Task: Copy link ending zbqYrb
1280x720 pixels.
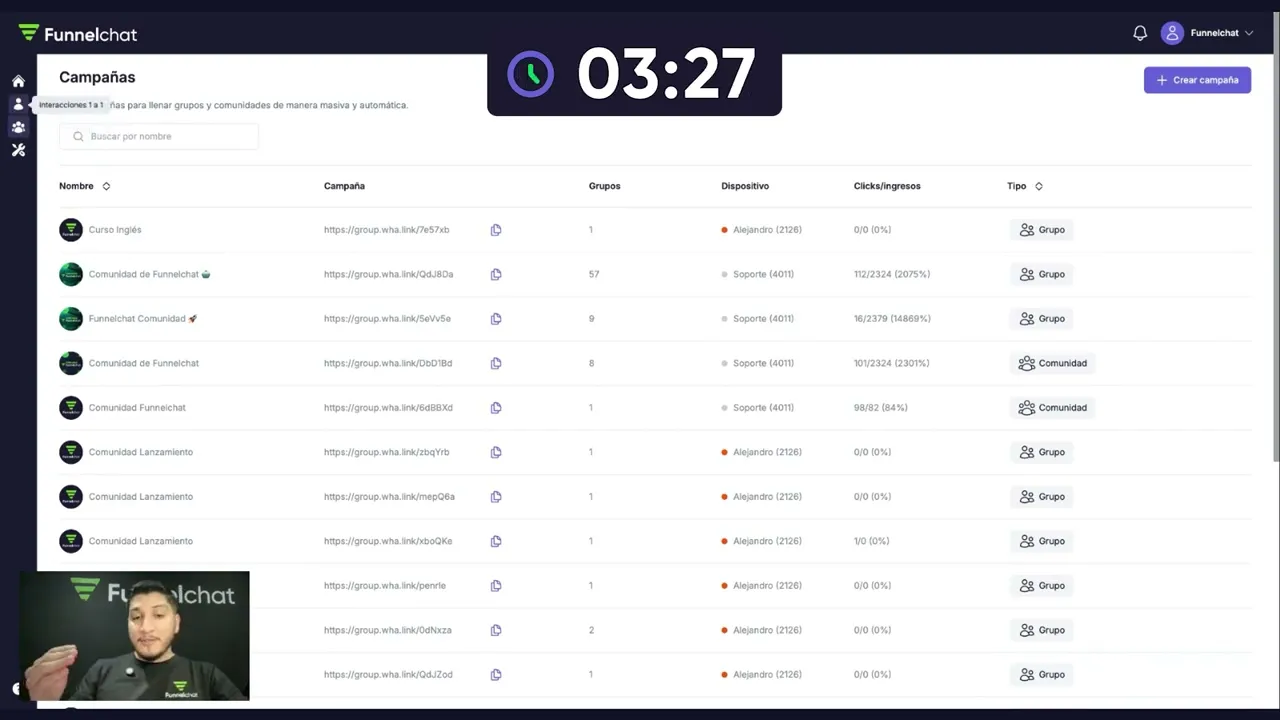Action: (496, 452)
